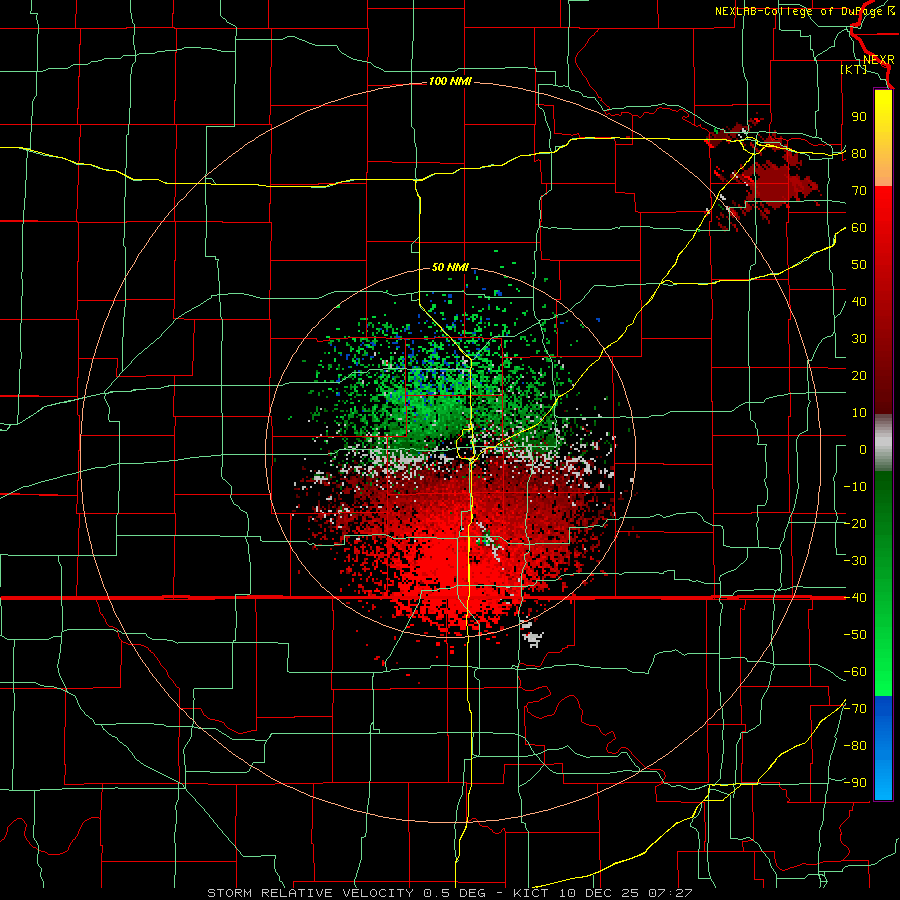
Task: Click the positive 70 scale value
Action: [859, 191]
